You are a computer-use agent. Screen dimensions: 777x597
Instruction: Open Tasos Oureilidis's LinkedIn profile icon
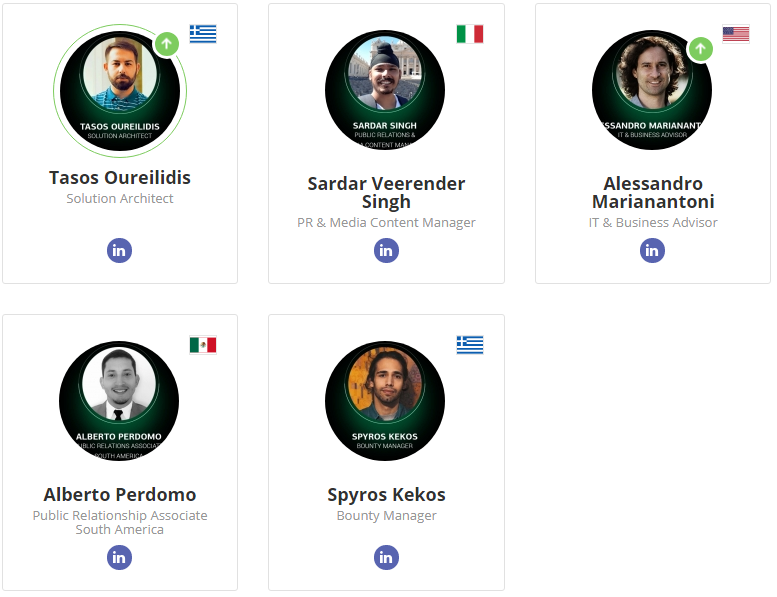[x=120, y=251]
